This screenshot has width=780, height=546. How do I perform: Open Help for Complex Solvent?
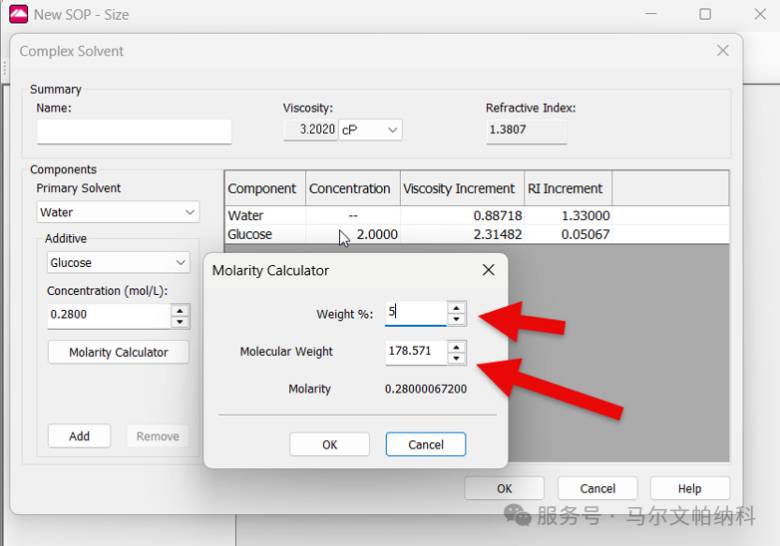pos(689,489)
